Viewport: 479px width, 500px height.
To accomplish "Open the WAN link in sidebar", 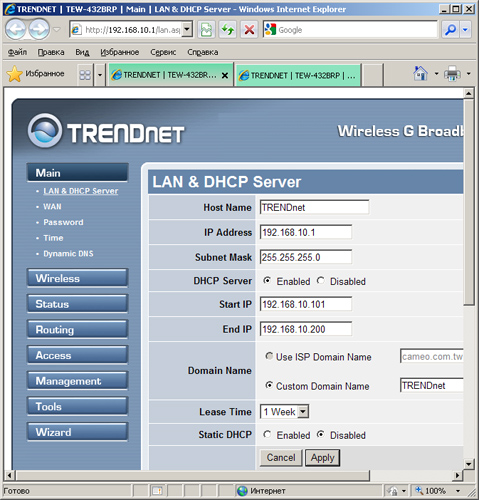I will (52, 207).
